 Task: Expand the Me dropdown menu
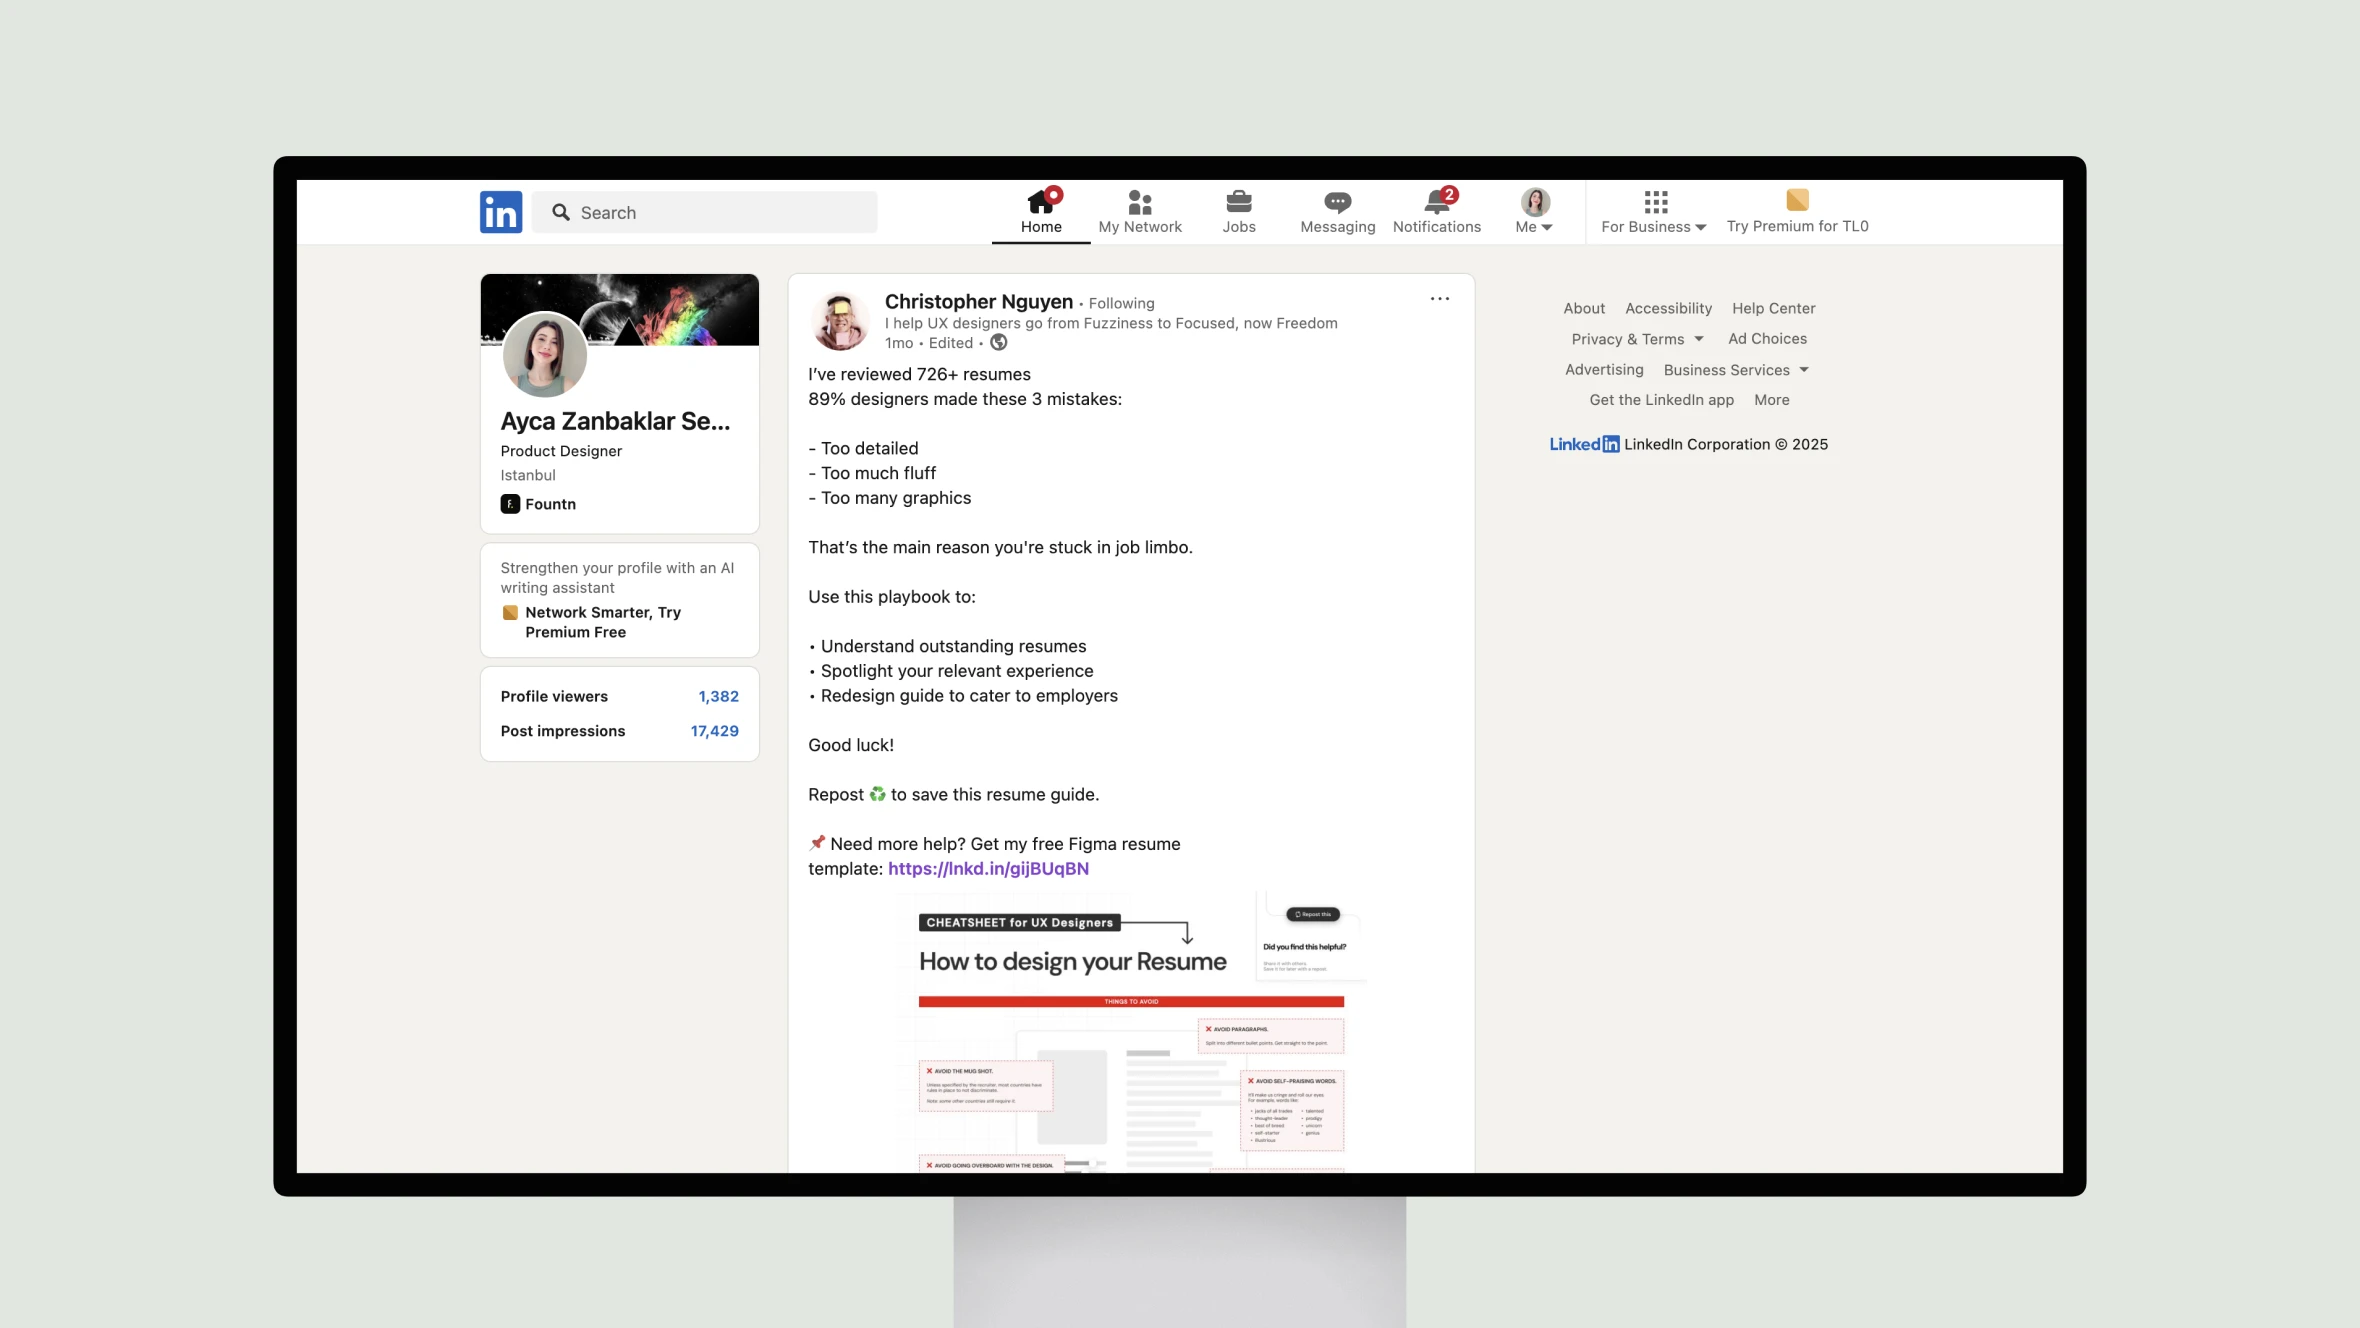click(x=1535, y=211)
